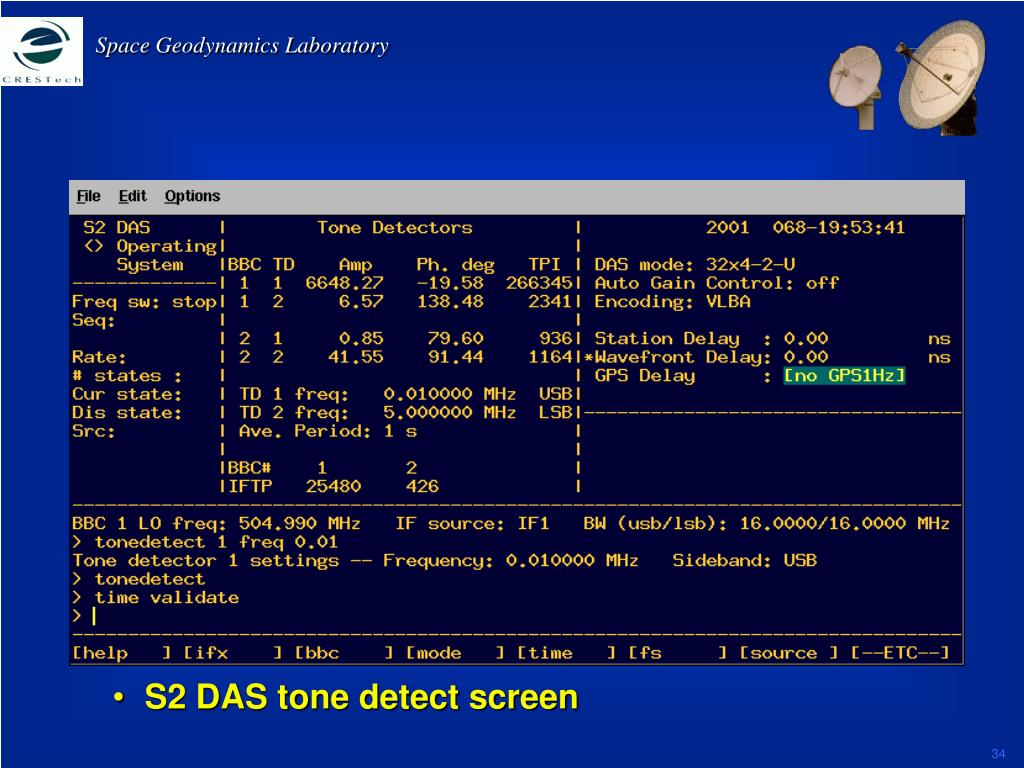Screen dimensions: 1024x768
Task: Click the CRESTech logo
Action: point(42,53)
